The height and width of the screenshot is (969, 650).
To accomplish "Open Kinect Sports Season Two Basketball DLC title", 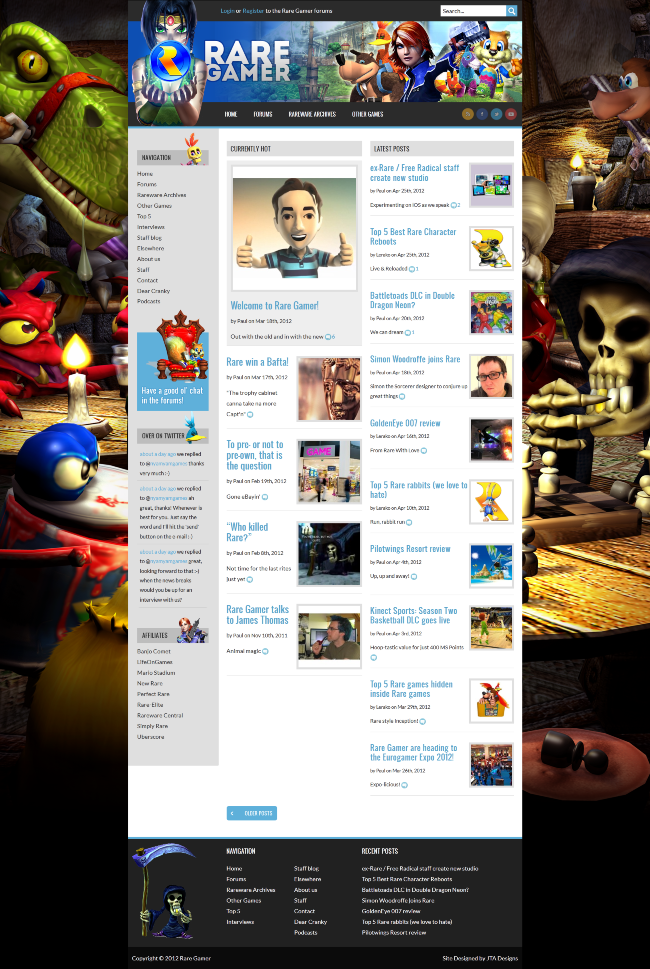I will [413, 616].
